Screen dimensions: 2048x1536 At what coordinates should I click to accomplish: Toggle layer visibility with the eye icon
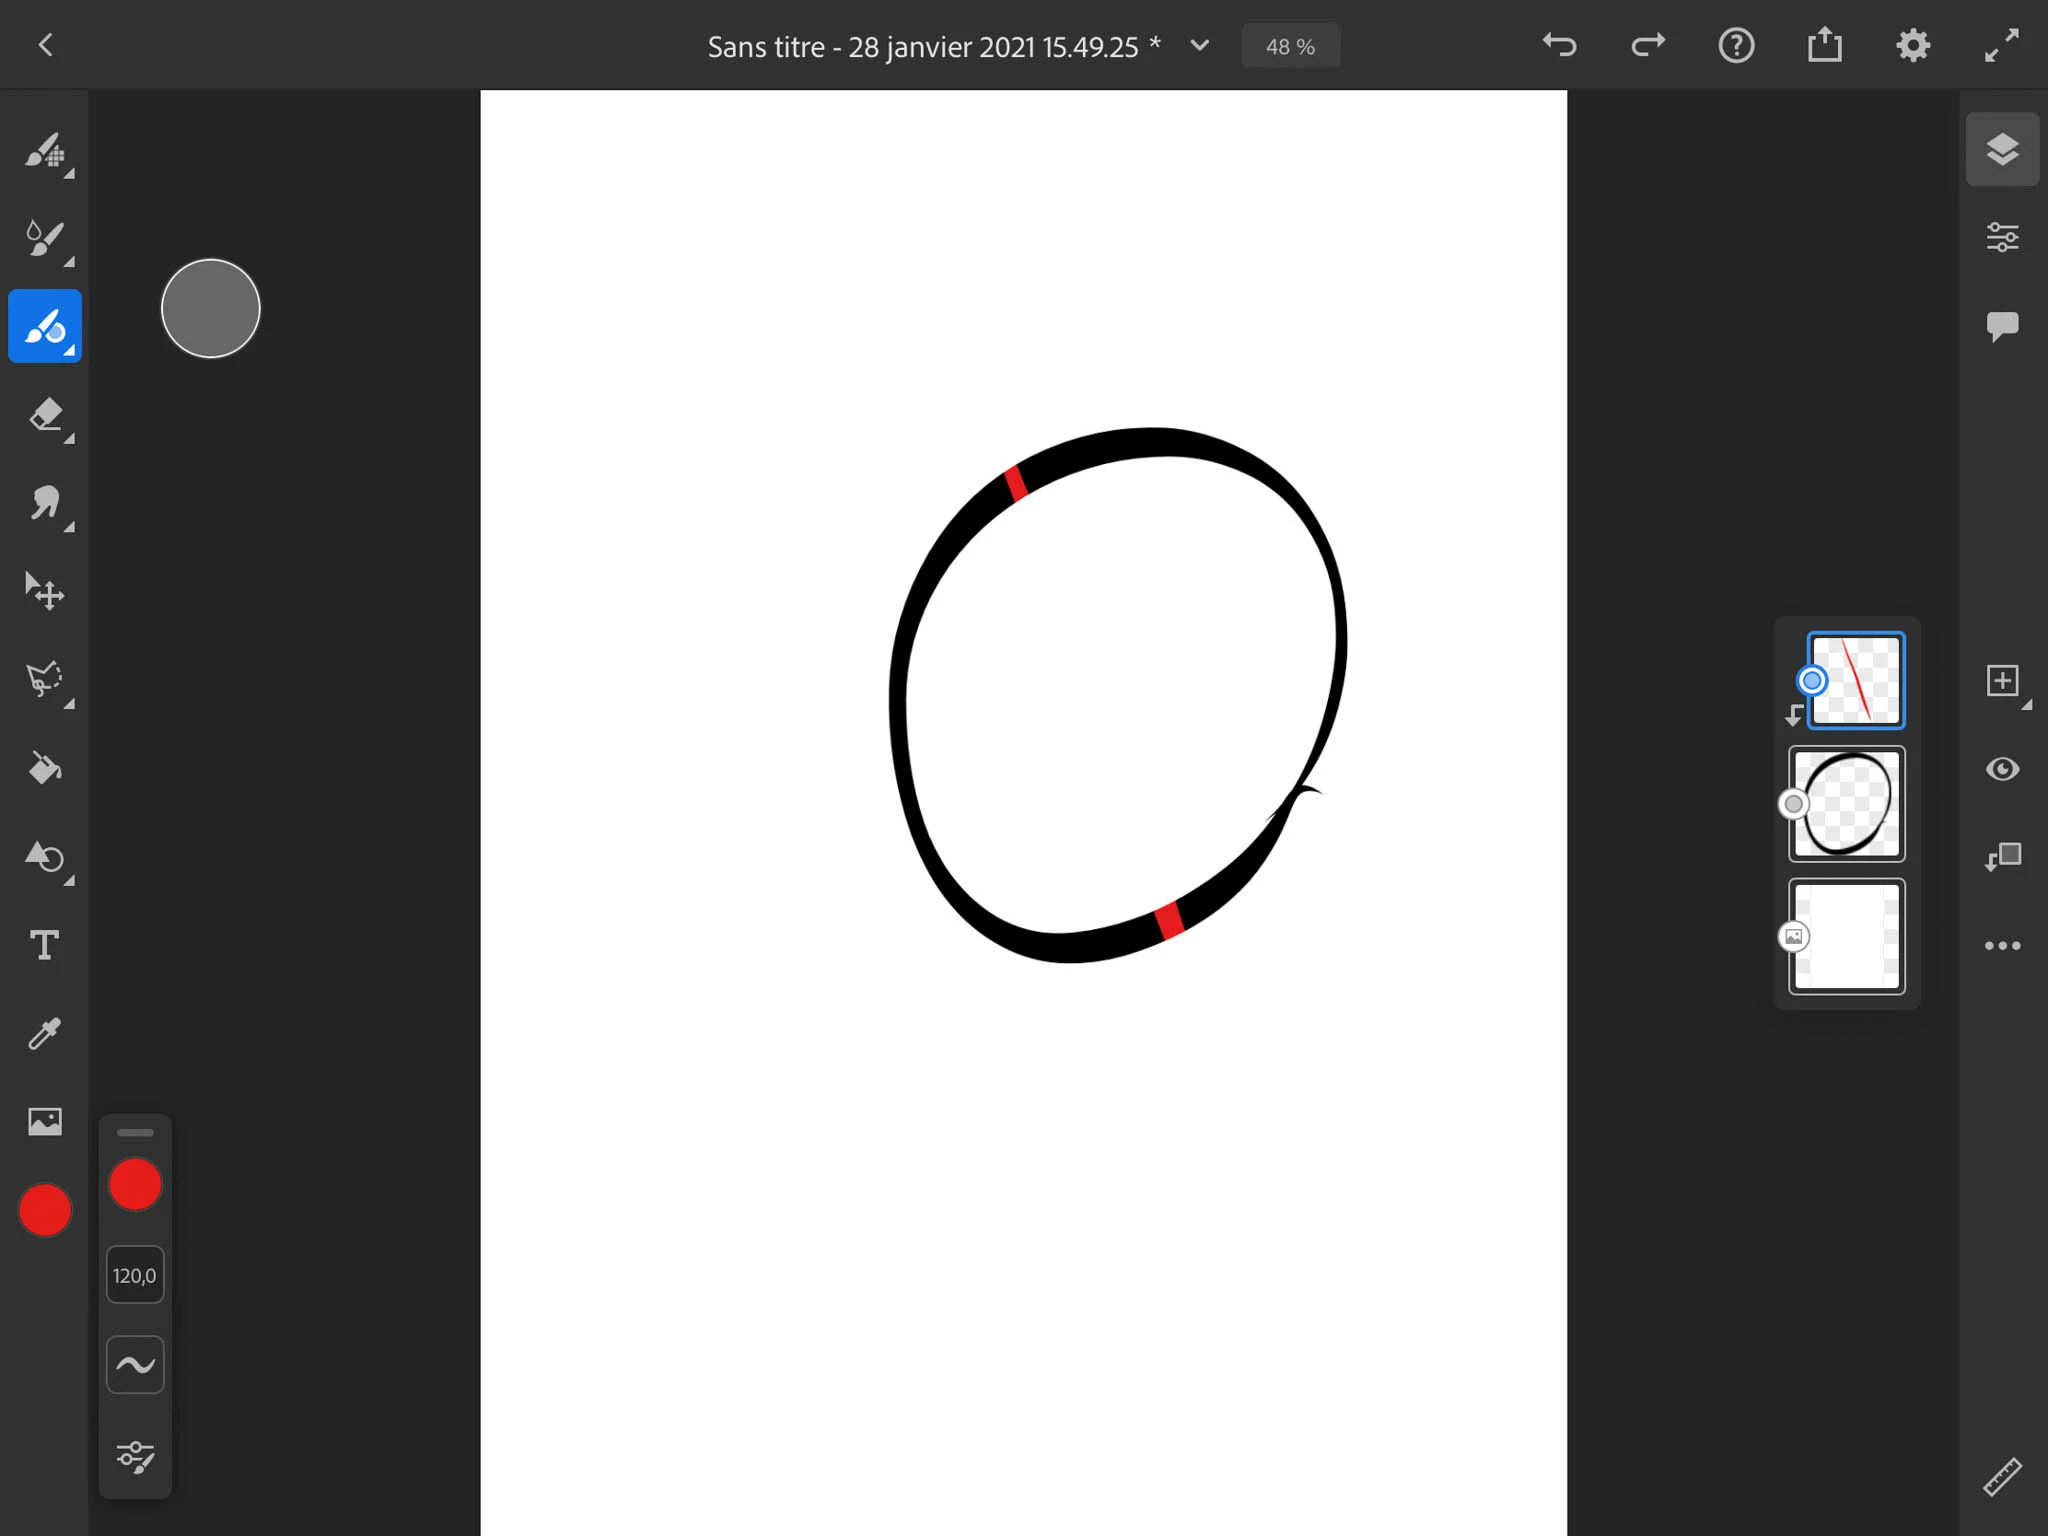2002,768
